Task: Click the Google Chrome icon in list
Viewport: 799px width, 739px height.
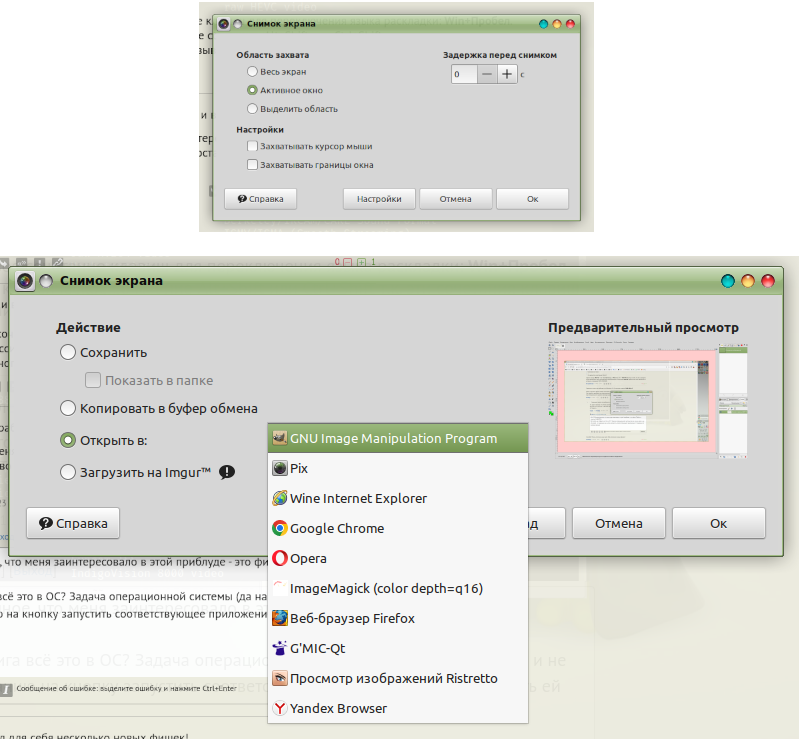Action: tap(281, 528)
